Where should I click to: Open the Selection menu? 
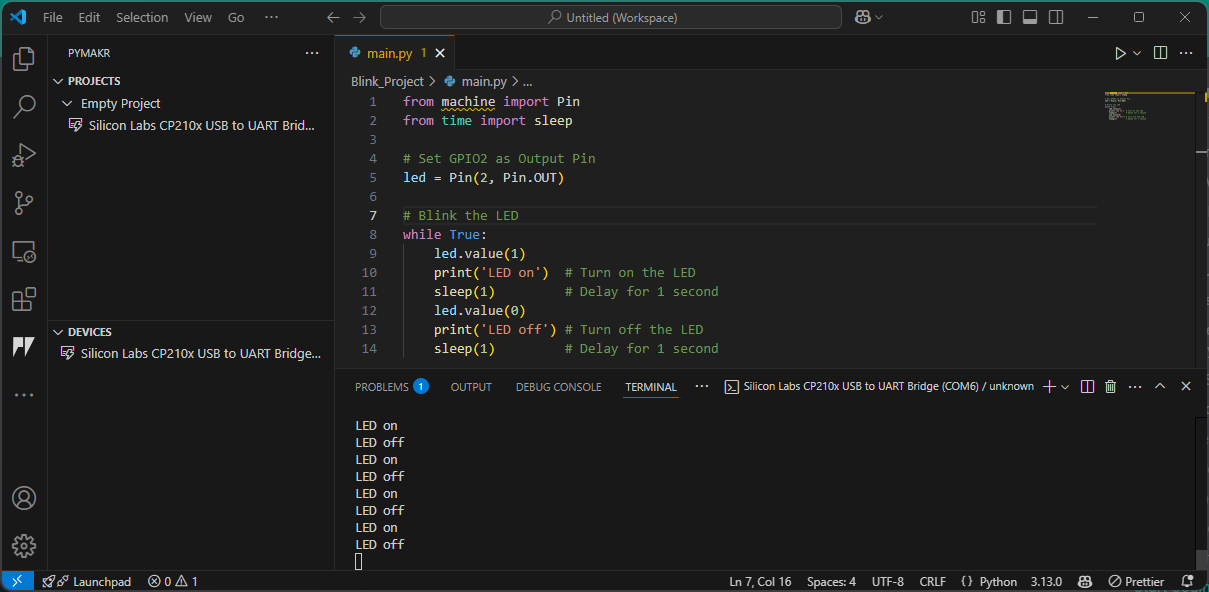tap(142, 17)
